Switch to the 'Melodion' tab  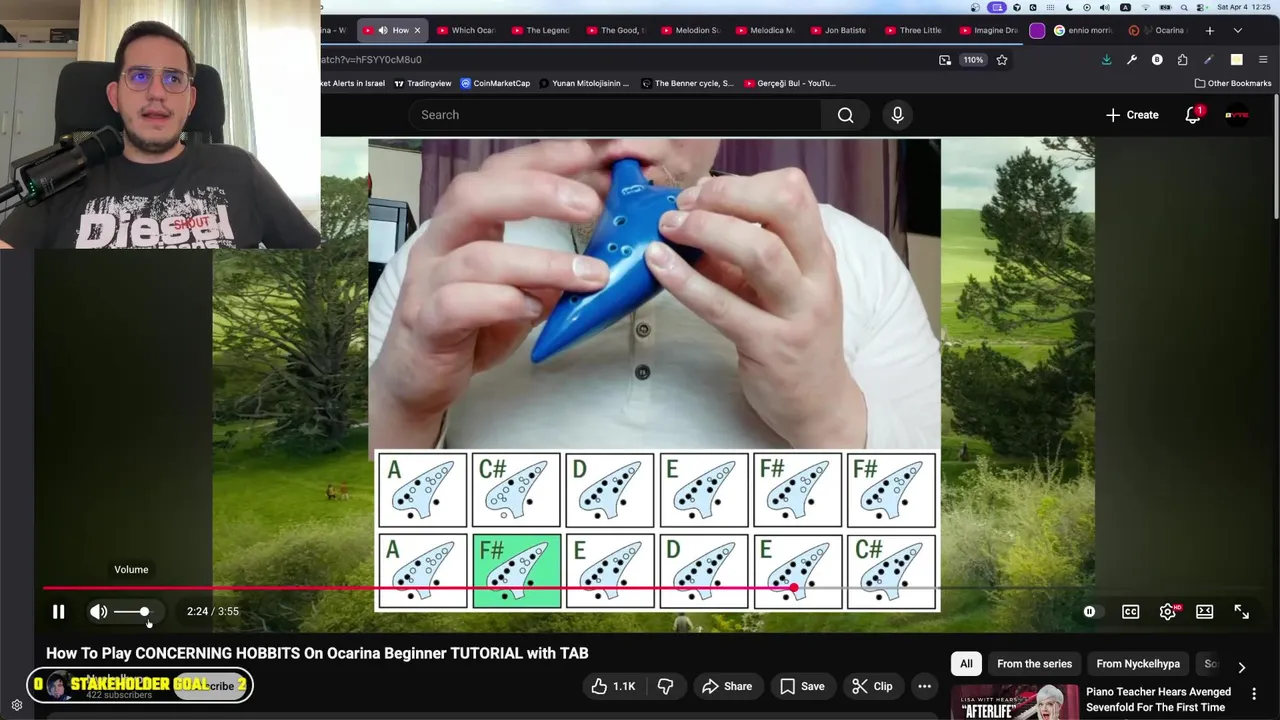[x=689, y=30]
